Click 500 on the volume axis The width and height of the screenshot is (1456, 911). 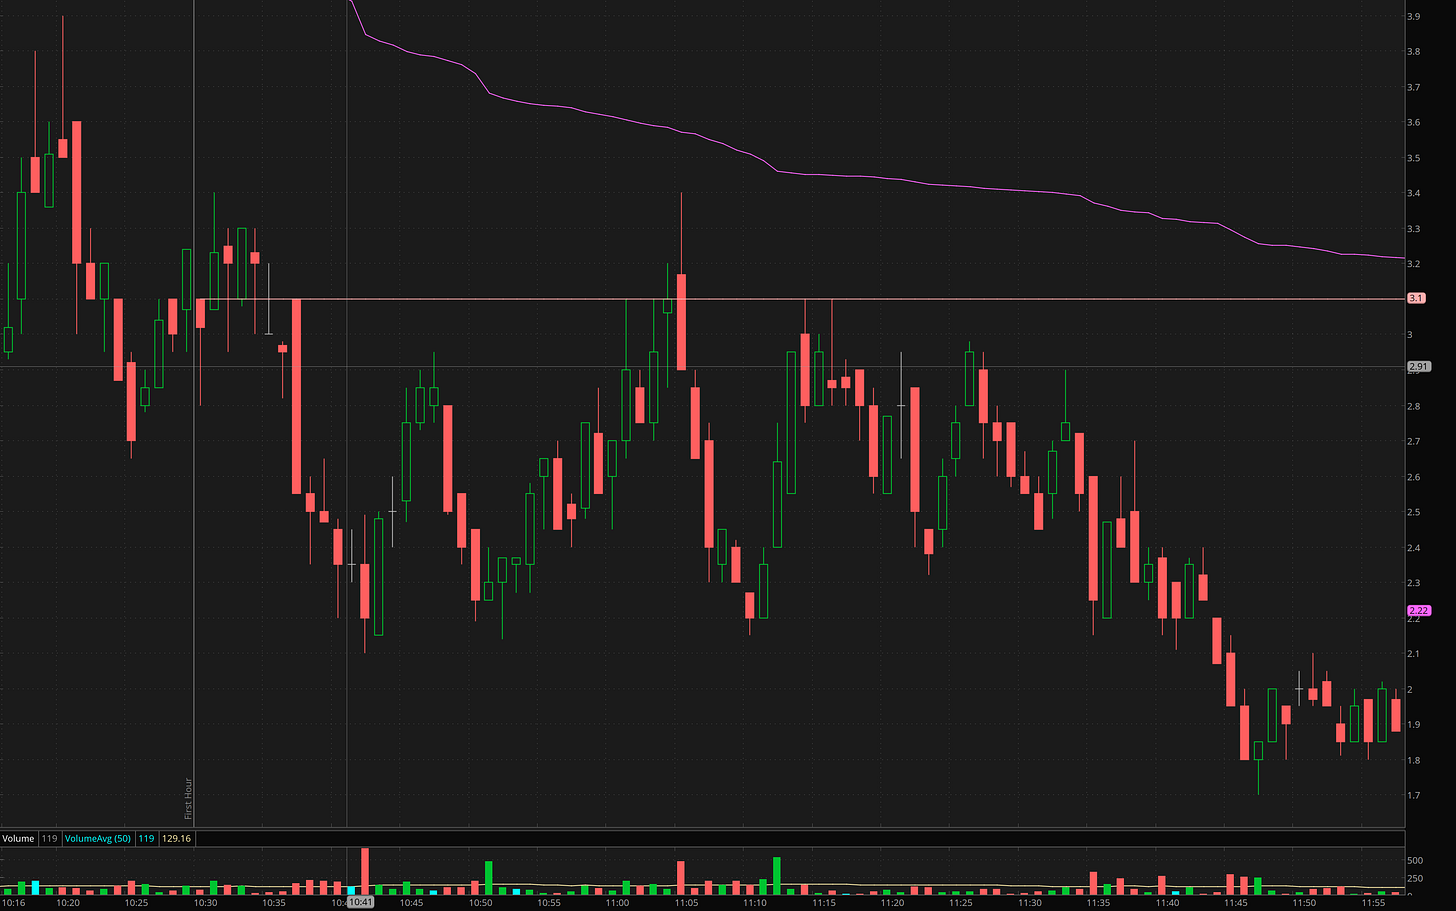(1415, 860)
